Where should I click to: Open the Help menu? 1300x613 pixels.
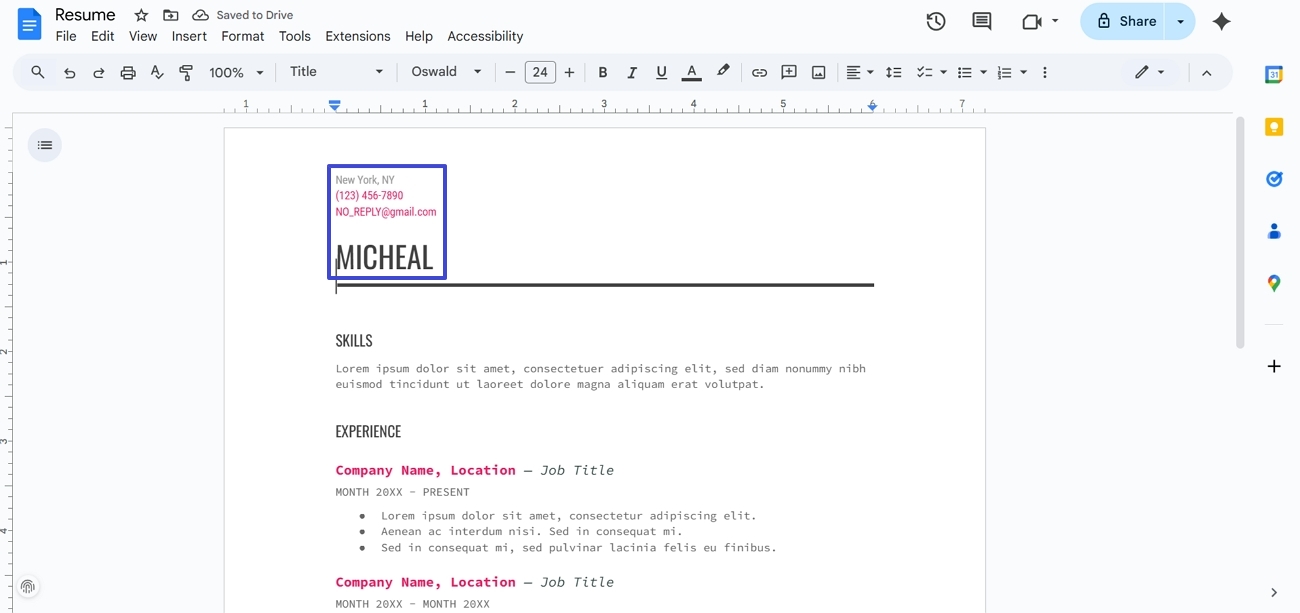tap(419, 36)
